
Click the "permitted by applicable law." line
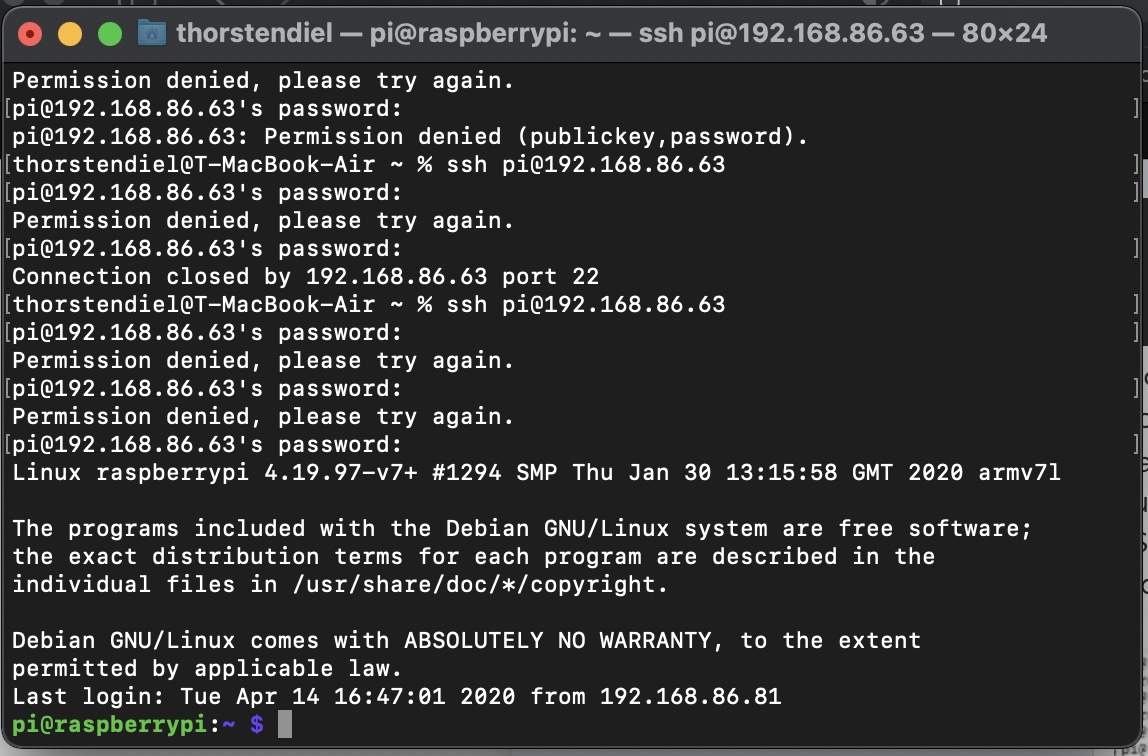[207, 669]
